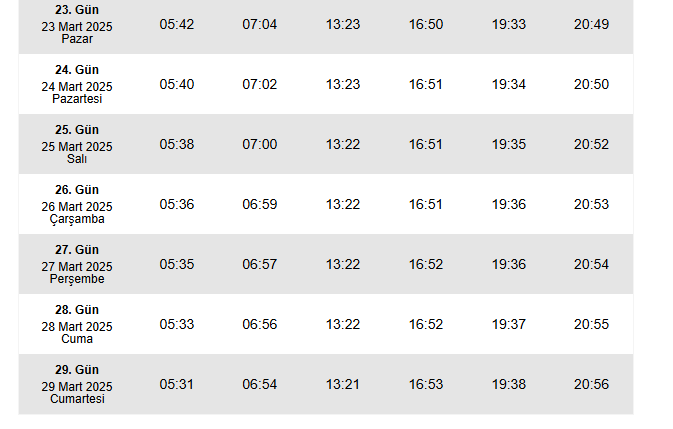
Task: Click the 06:59 time value
Action: click(260, 205)
